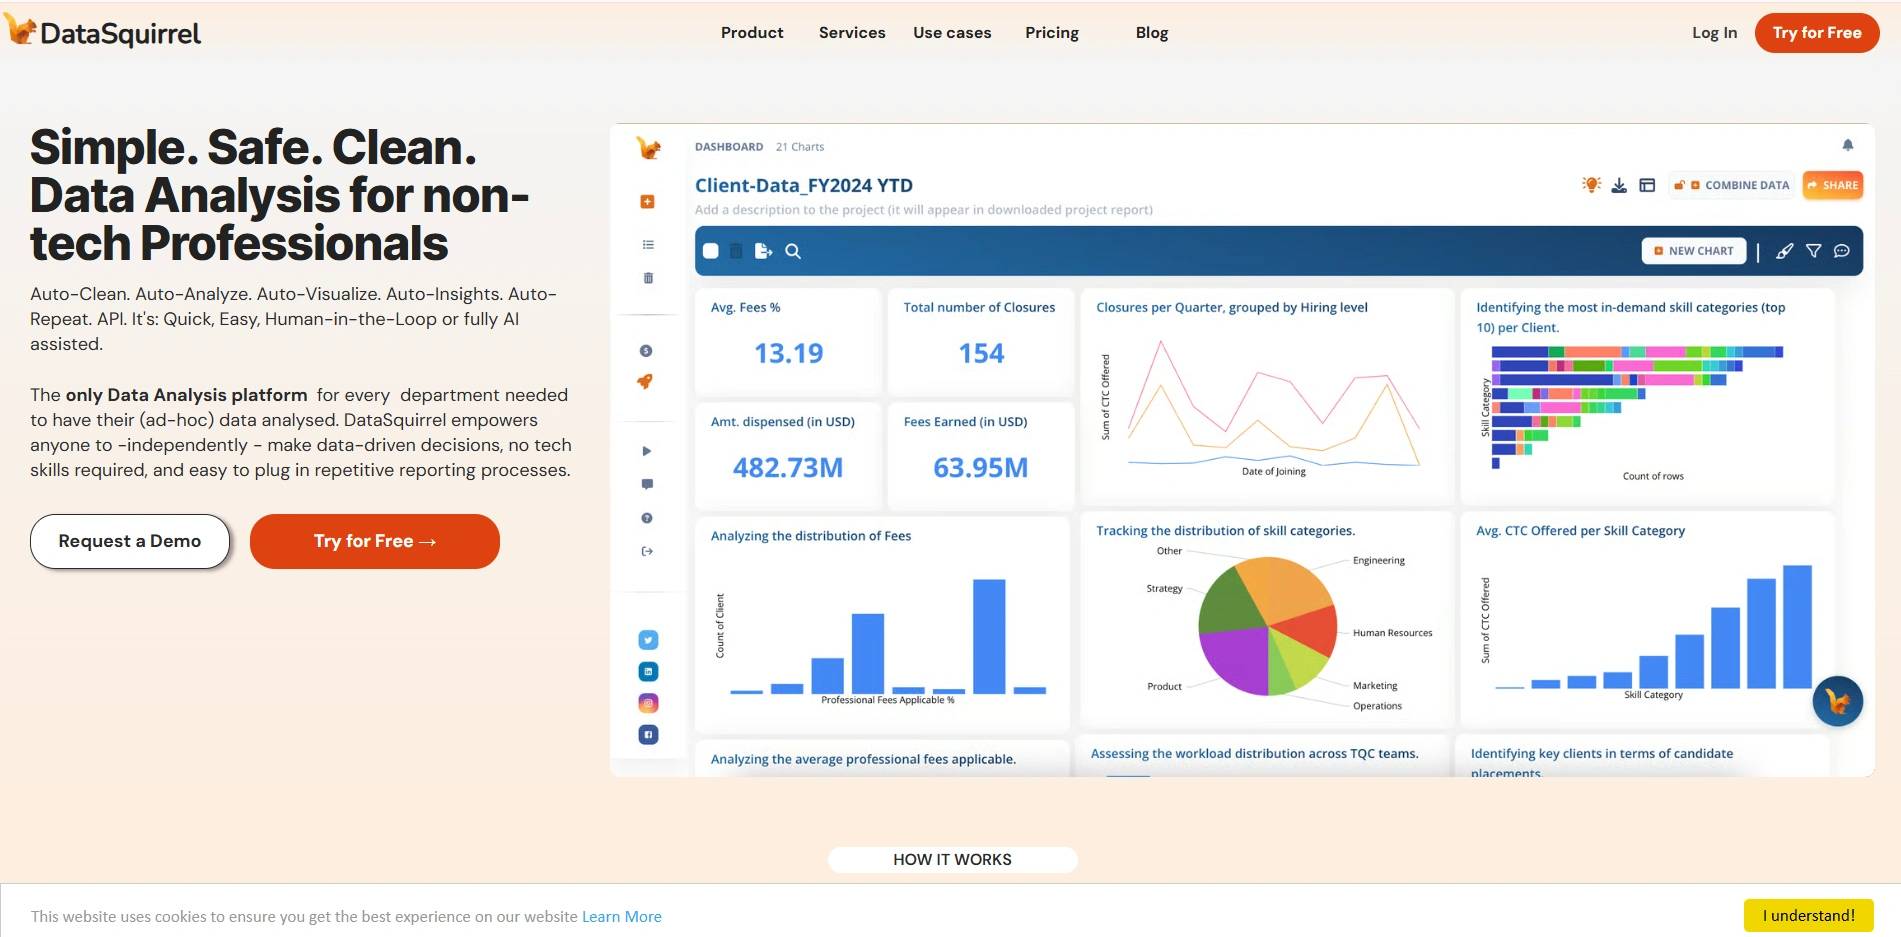
Task: Open the Instagram icon in sidebar
Action: 648,703
